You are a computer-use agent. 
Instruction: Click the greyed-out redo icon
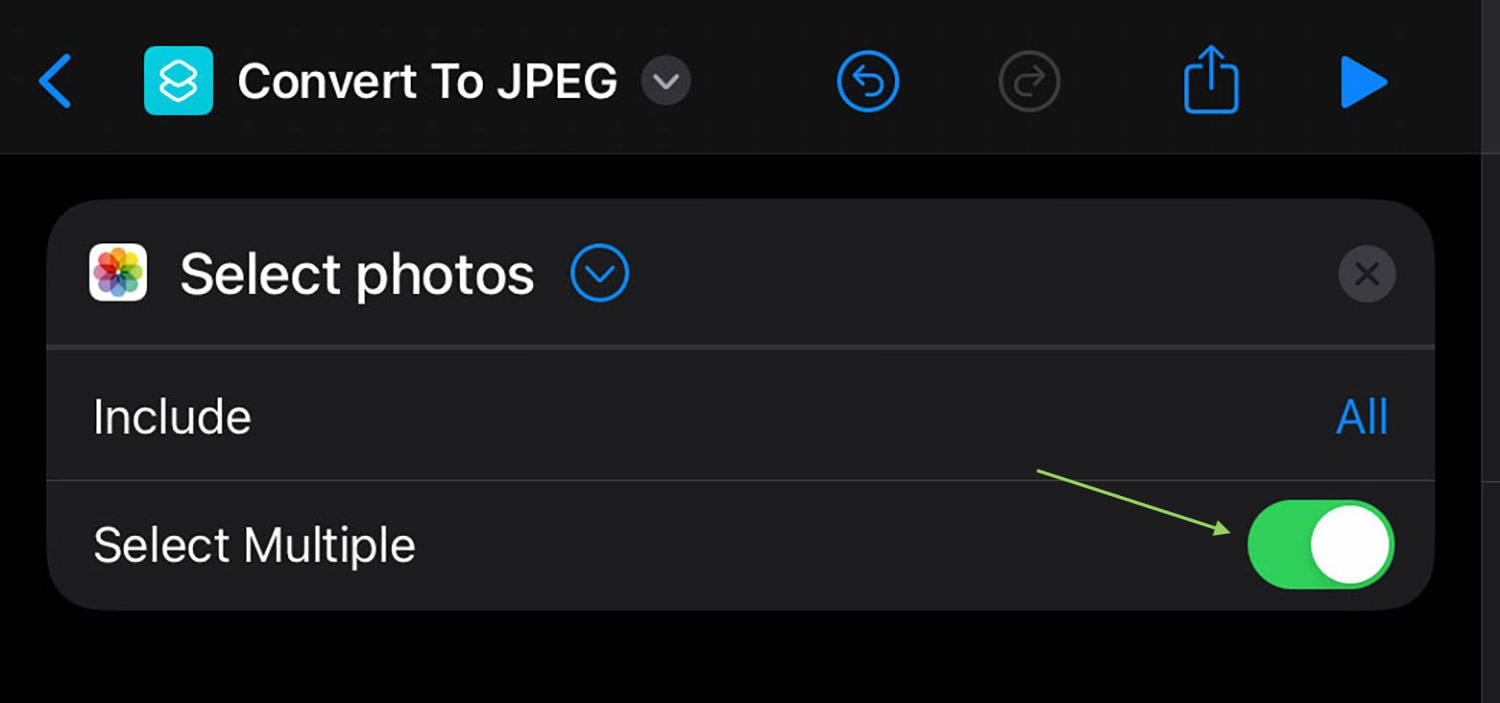tap(1029, 81)
